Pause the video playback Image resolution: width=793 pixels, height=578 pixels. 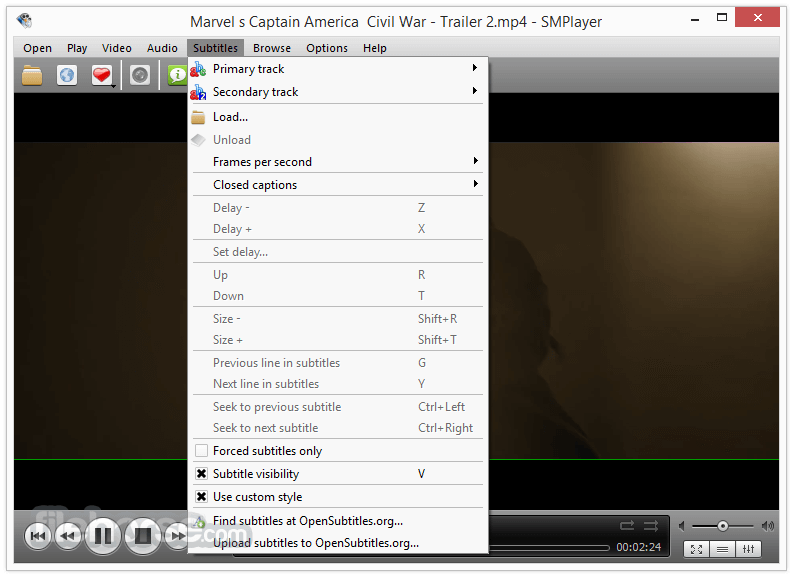coord(103,536)
